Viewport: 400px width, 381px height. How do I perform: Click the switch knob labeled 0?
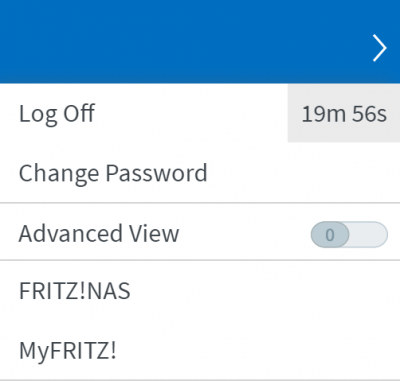click(x=330, y=234)
